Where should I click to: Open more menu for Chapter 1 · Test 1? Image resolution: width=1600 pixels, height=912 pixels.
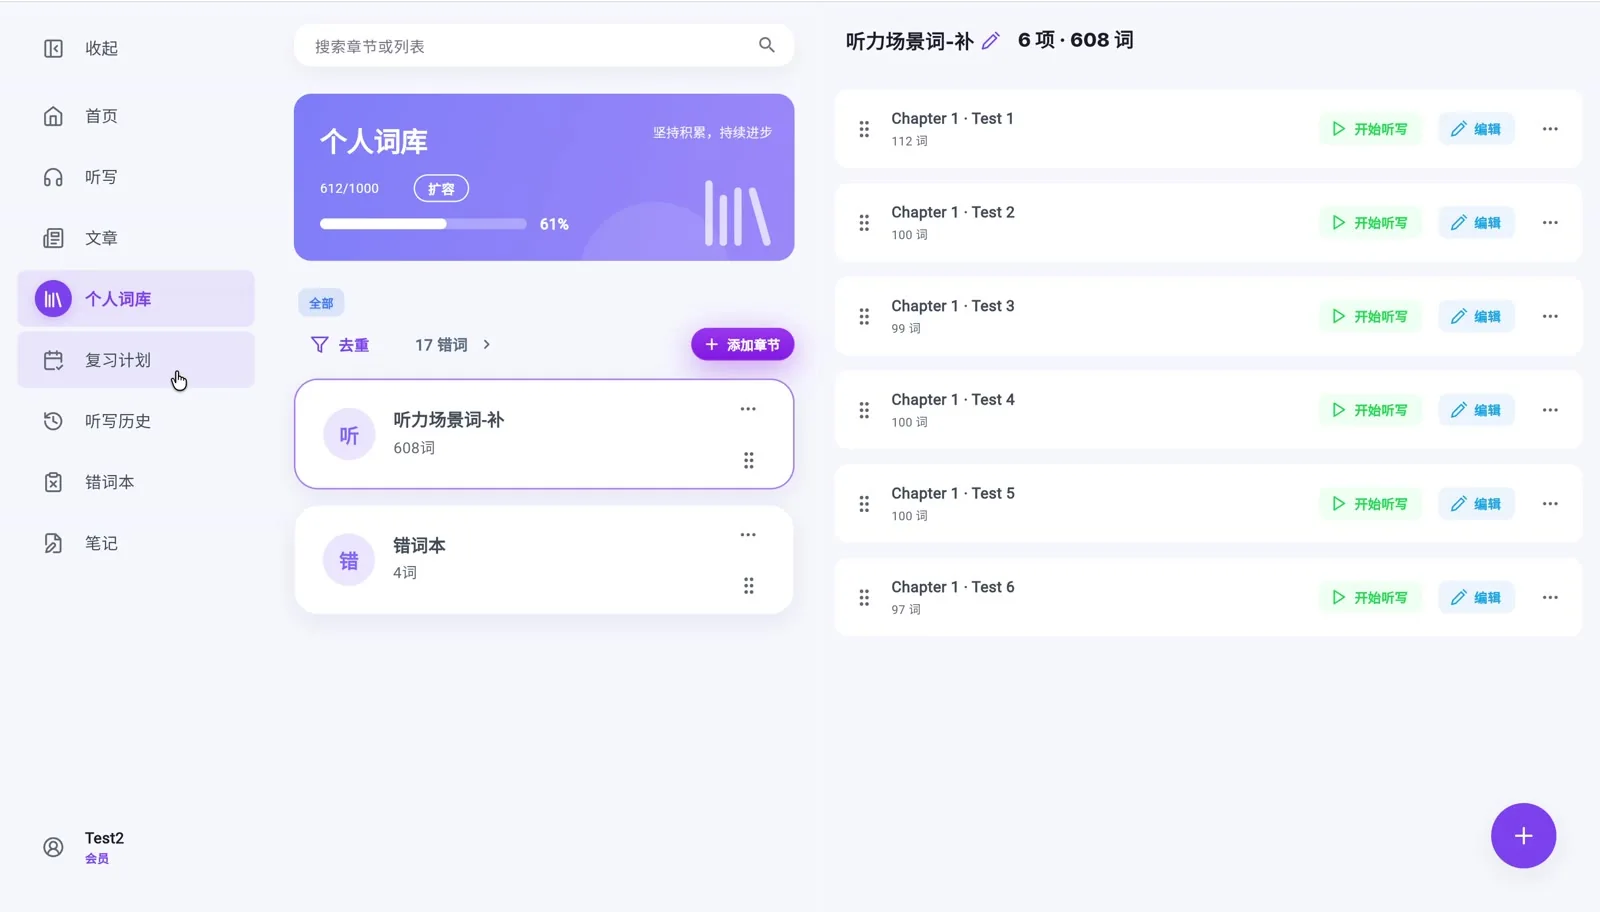[x=1550, y=129]
